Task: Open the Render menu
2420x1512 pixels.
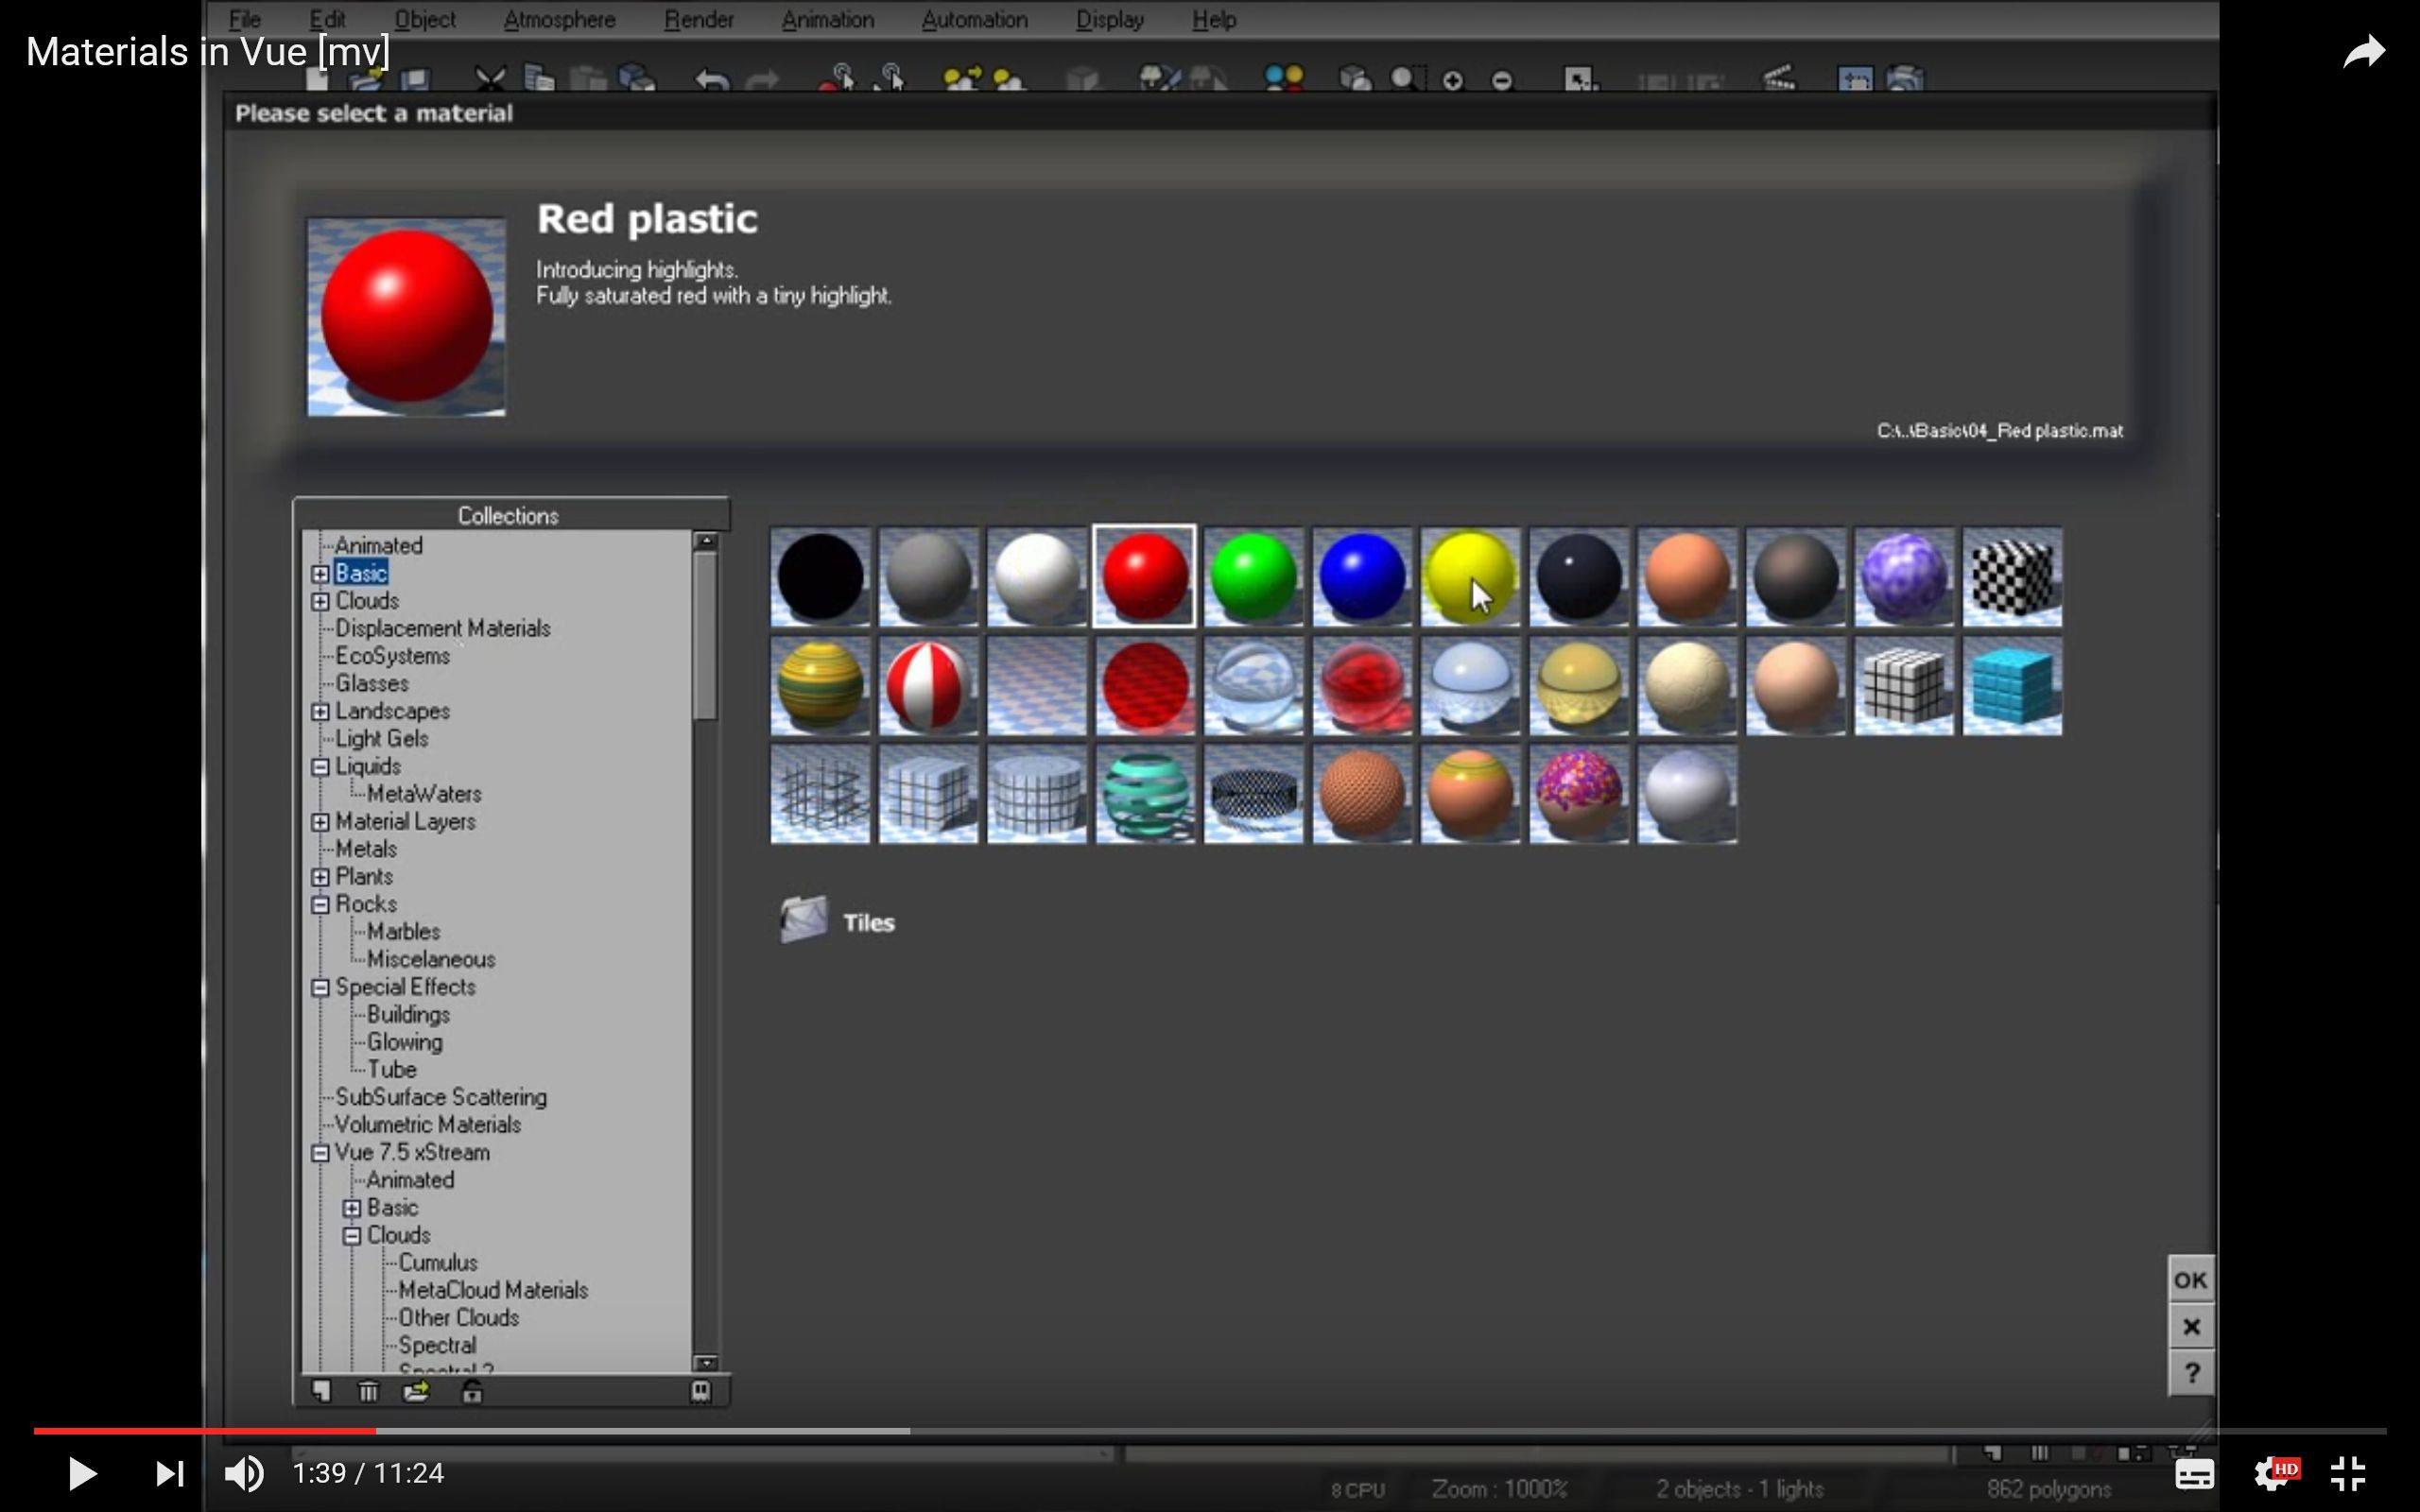Action: tap(698, 19)
